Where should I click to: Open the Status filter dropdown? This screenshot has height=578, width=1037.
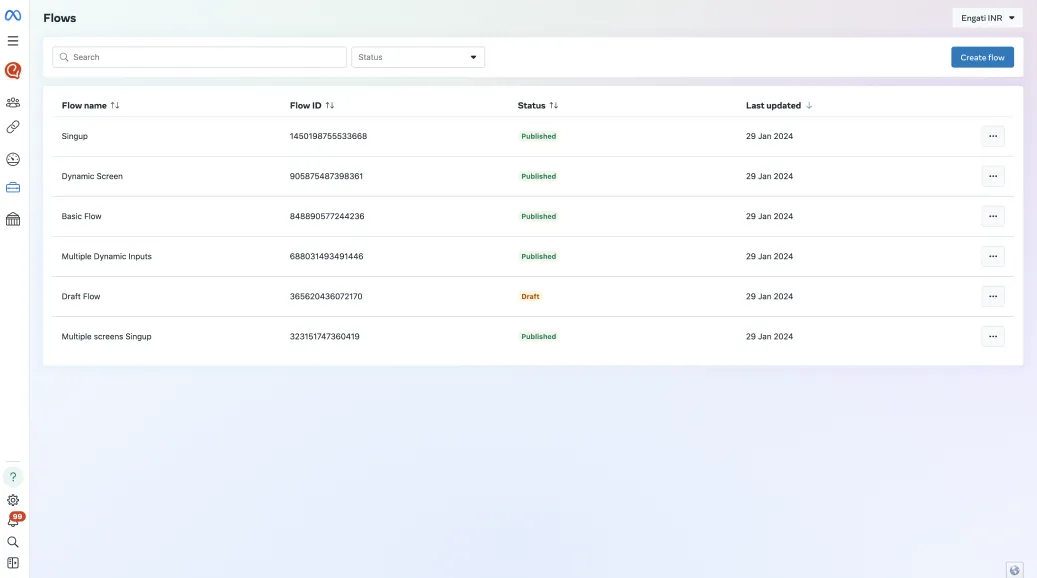(417, 56)
